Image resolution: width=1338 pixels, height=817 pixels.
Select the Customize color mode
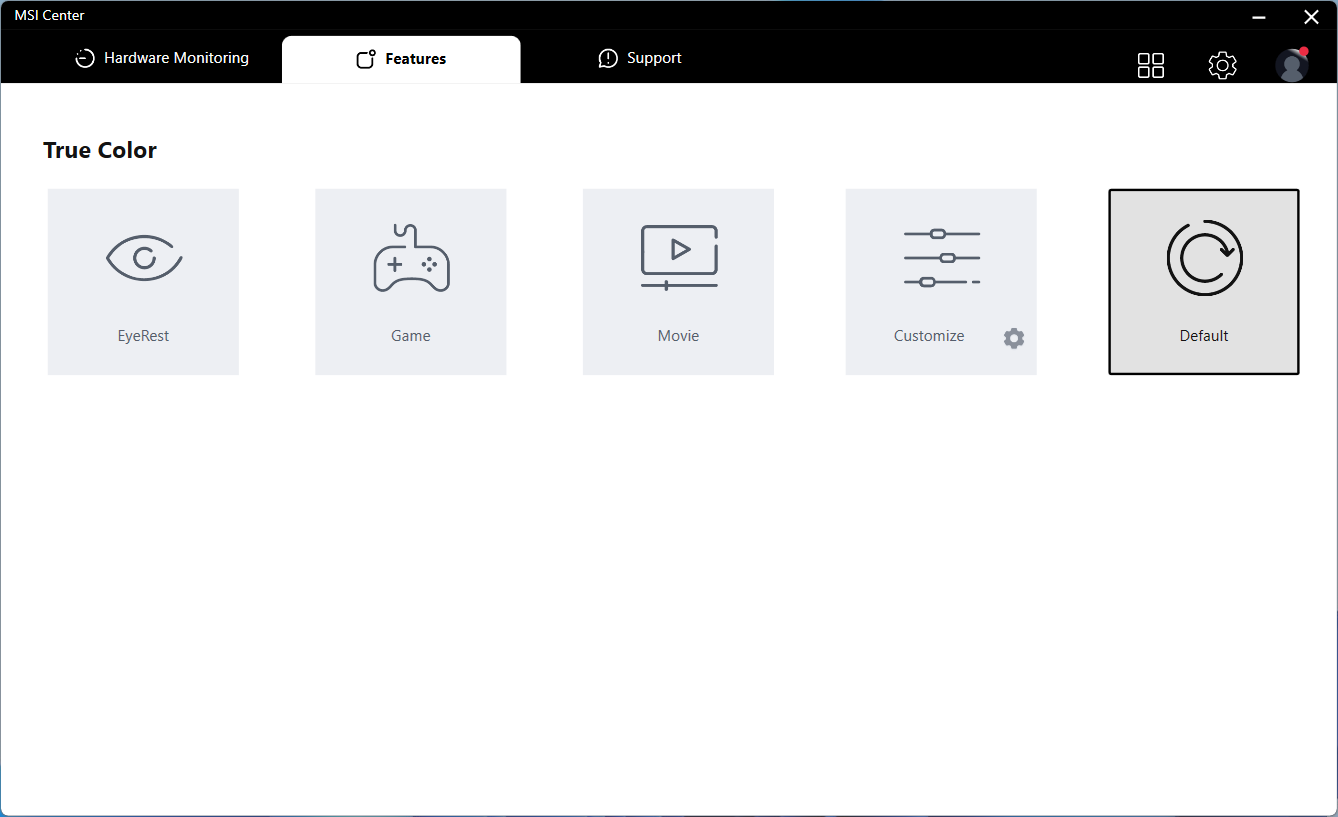(941, 282)
